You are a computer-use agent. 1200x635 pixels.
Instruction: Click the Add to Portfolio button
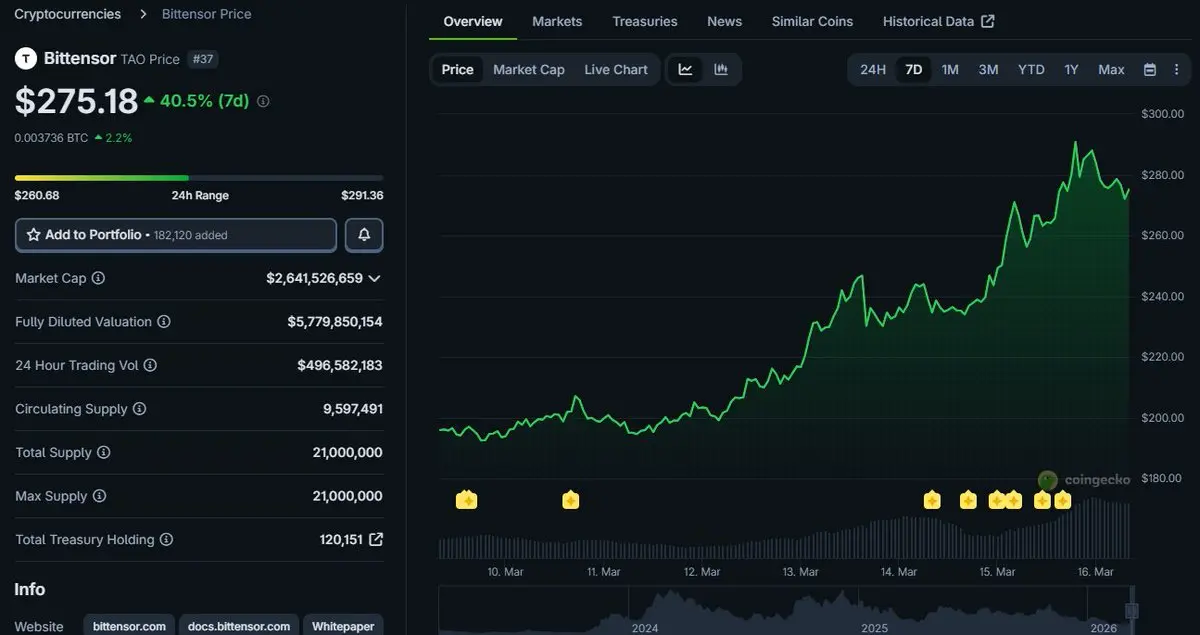[x=176, y=235]
